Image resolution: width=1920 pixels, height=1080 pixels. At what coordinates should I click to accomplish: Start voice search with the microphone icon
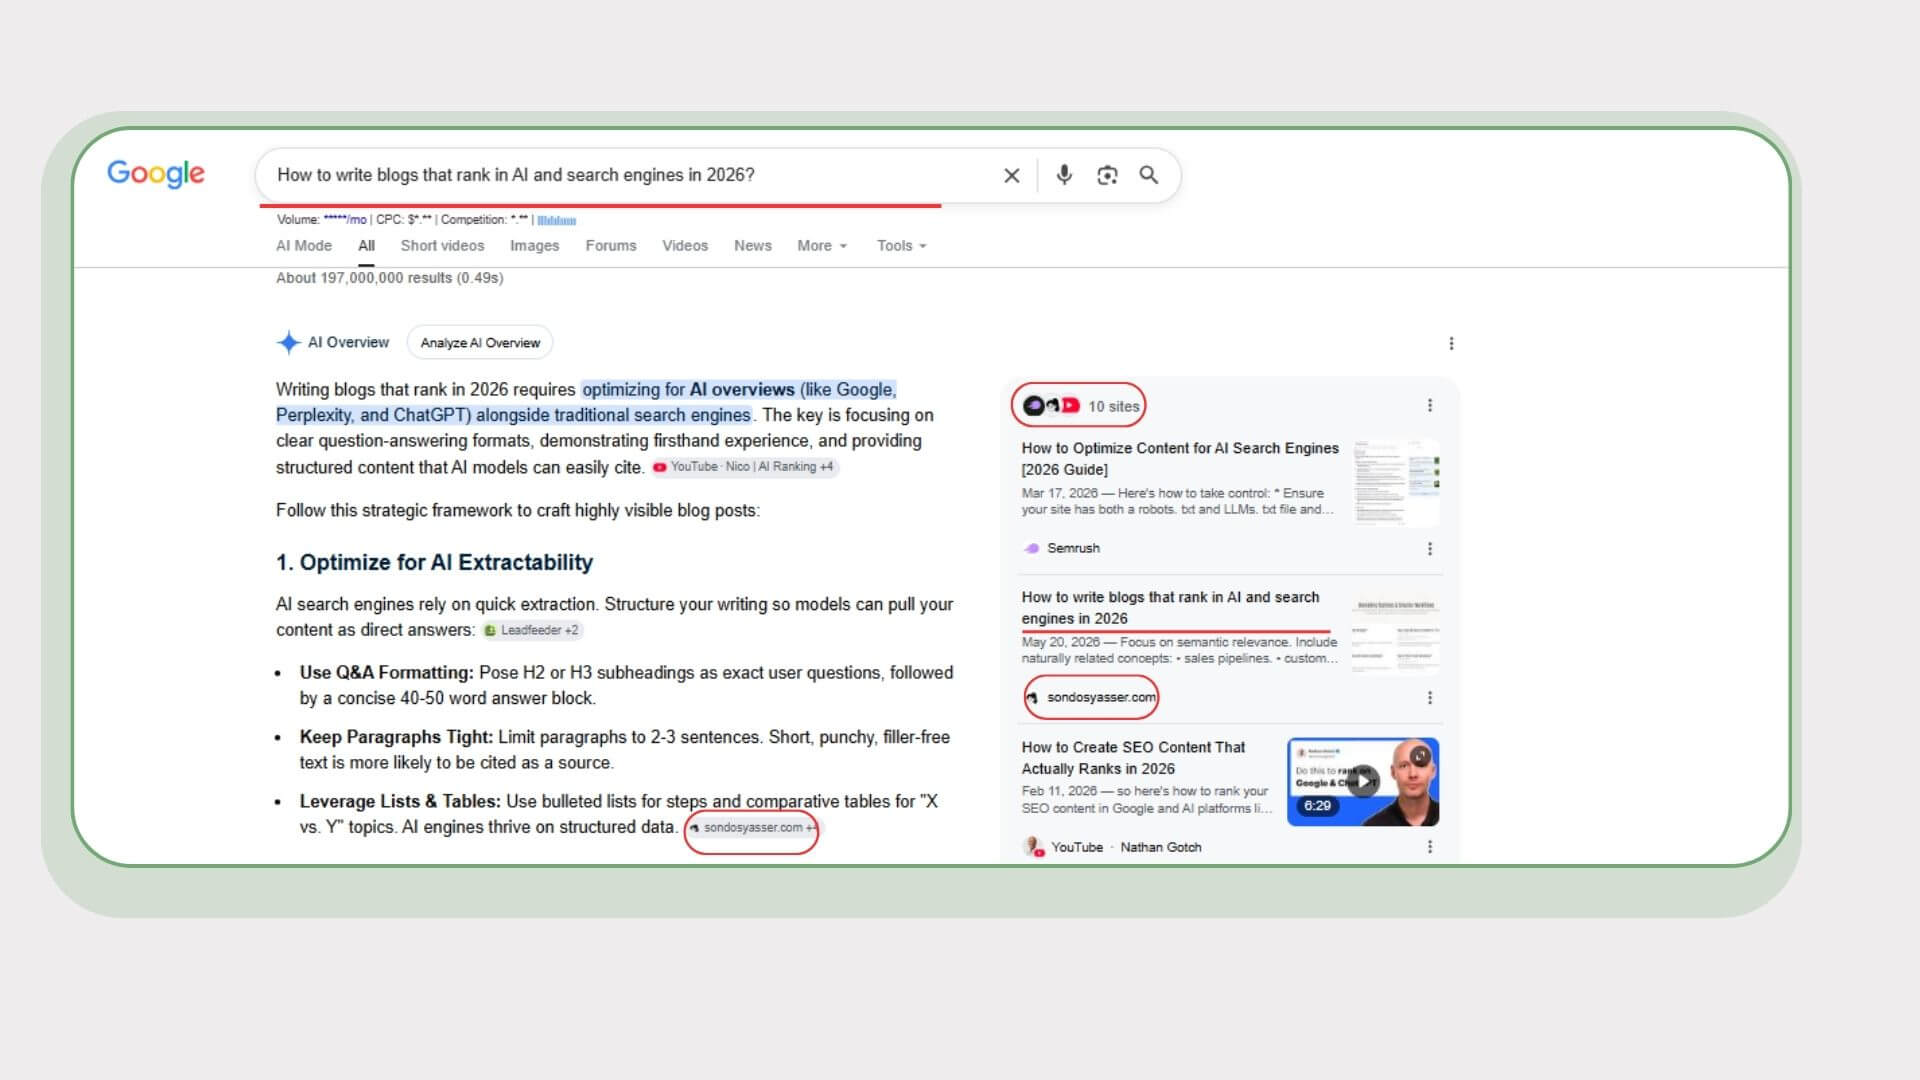tap(1064, 175)
